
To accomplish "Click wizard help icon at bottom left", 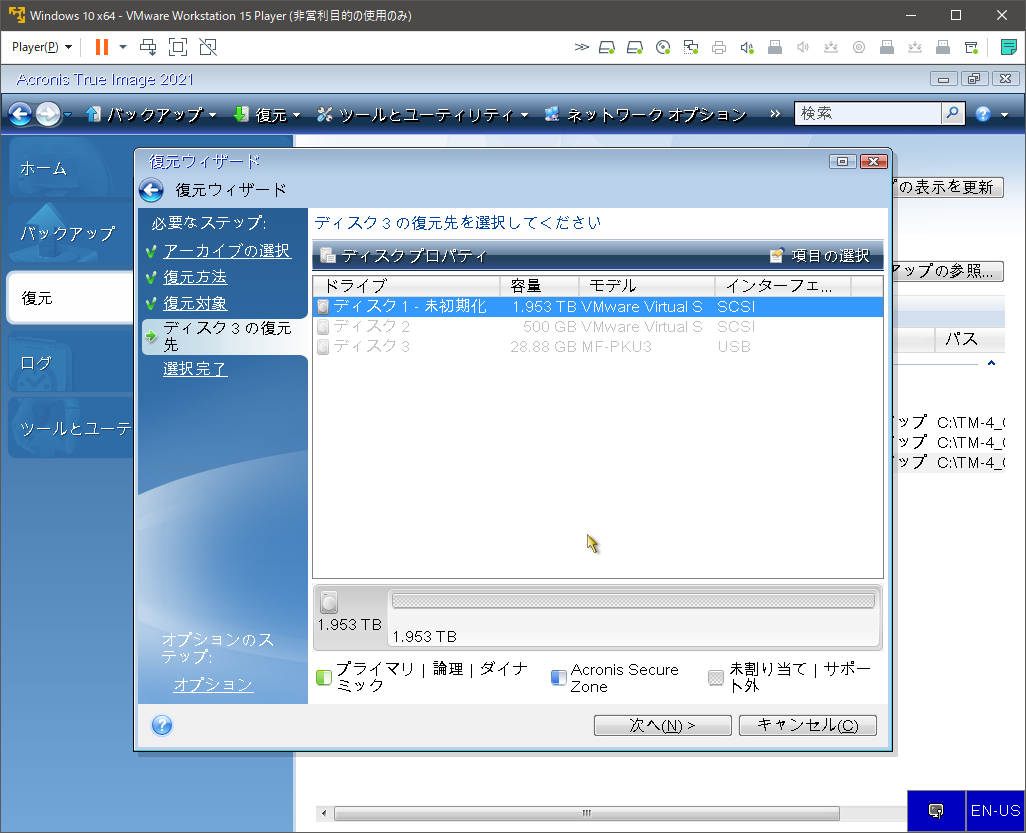I will point(162,725).
